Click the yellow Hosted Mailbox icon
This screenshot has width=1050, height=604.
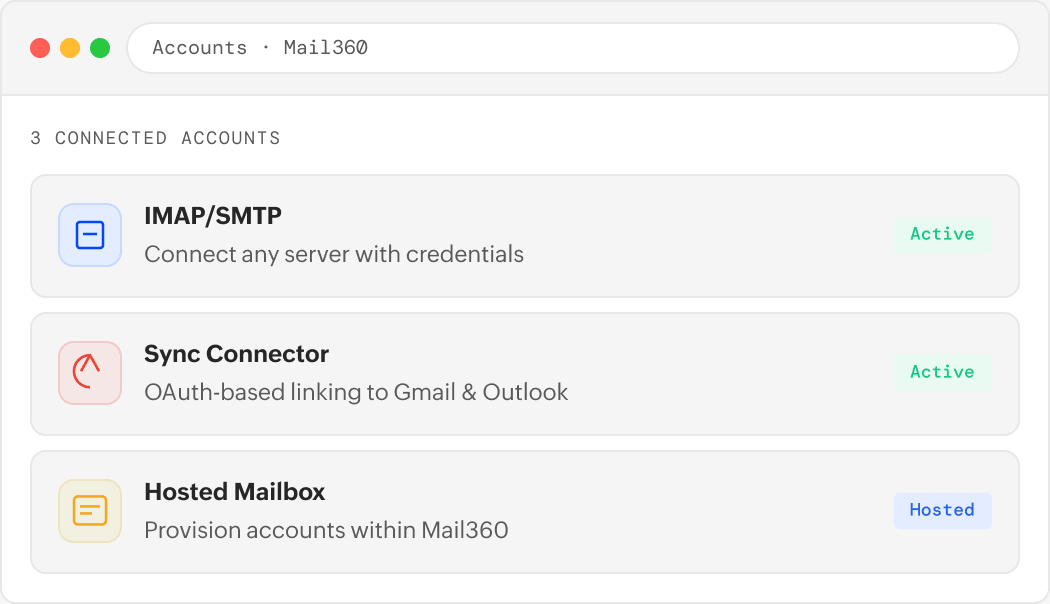90,511
